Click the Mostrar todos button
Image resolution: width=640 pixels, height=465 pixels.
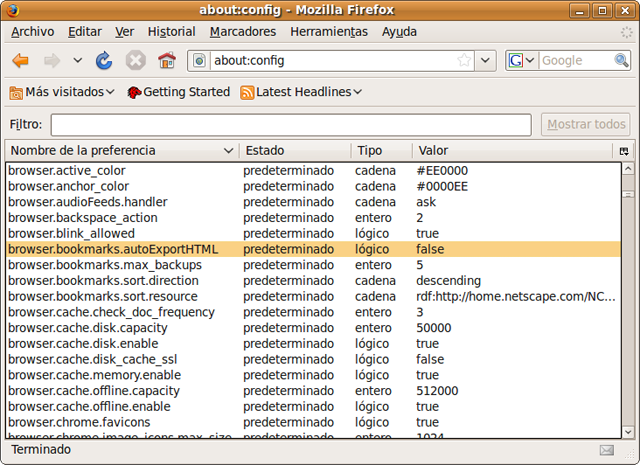pyautogui.click(x=586, y=125)
